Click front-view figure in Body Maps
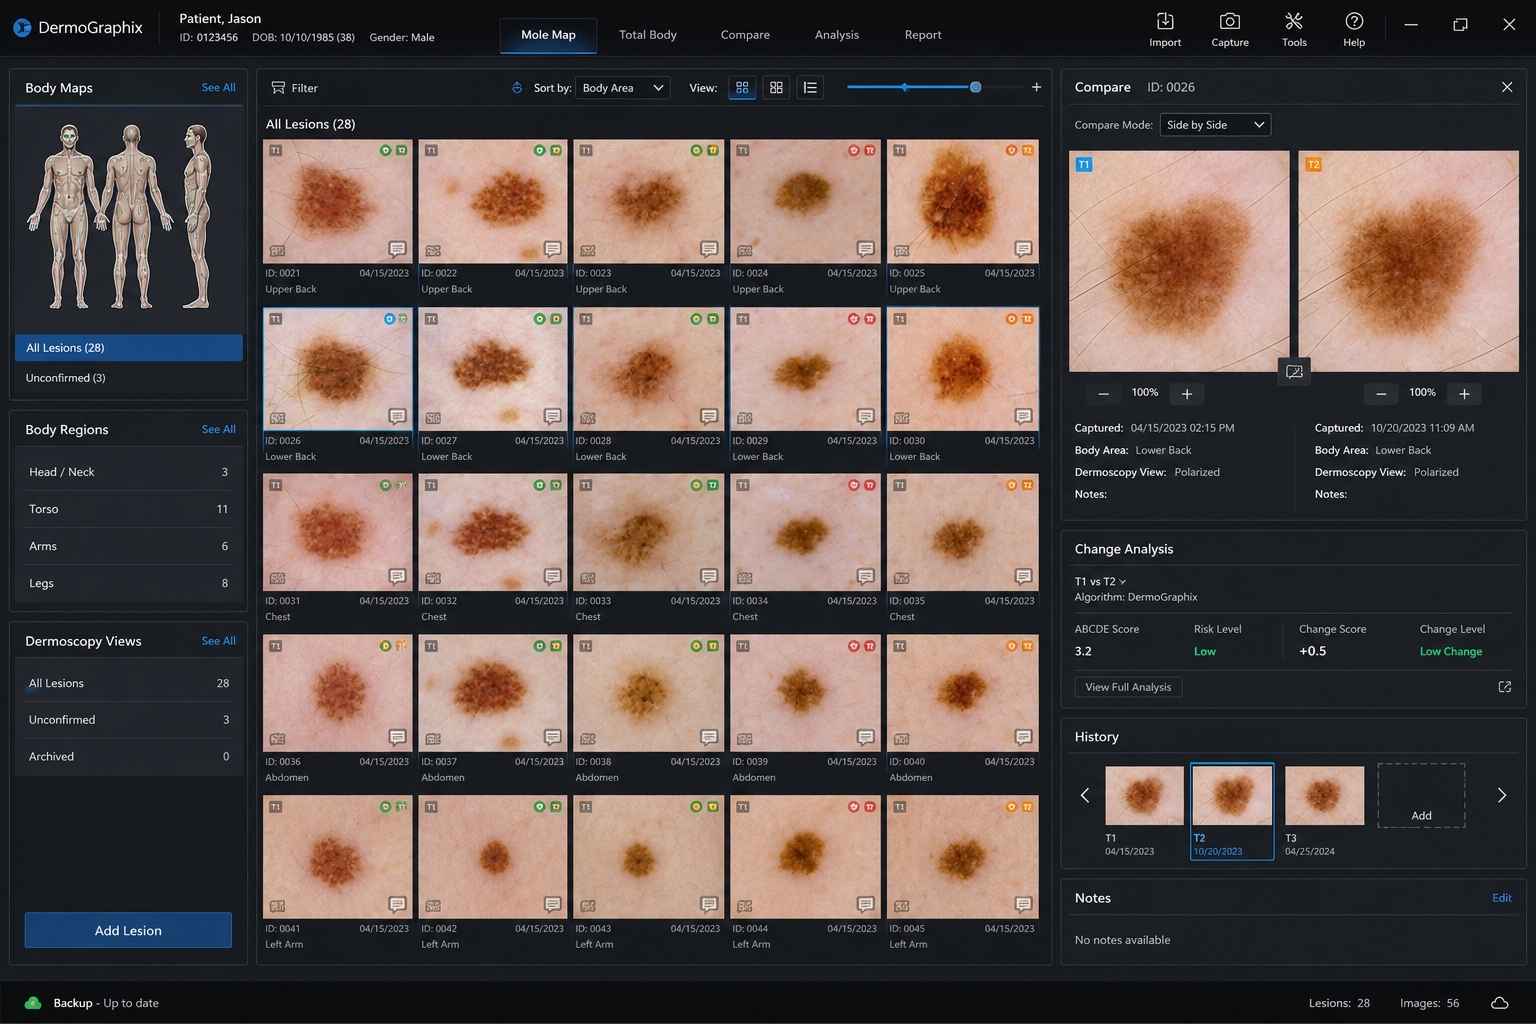The width and height of the screenshot is (1536, 1024). (x=69, y=215)
